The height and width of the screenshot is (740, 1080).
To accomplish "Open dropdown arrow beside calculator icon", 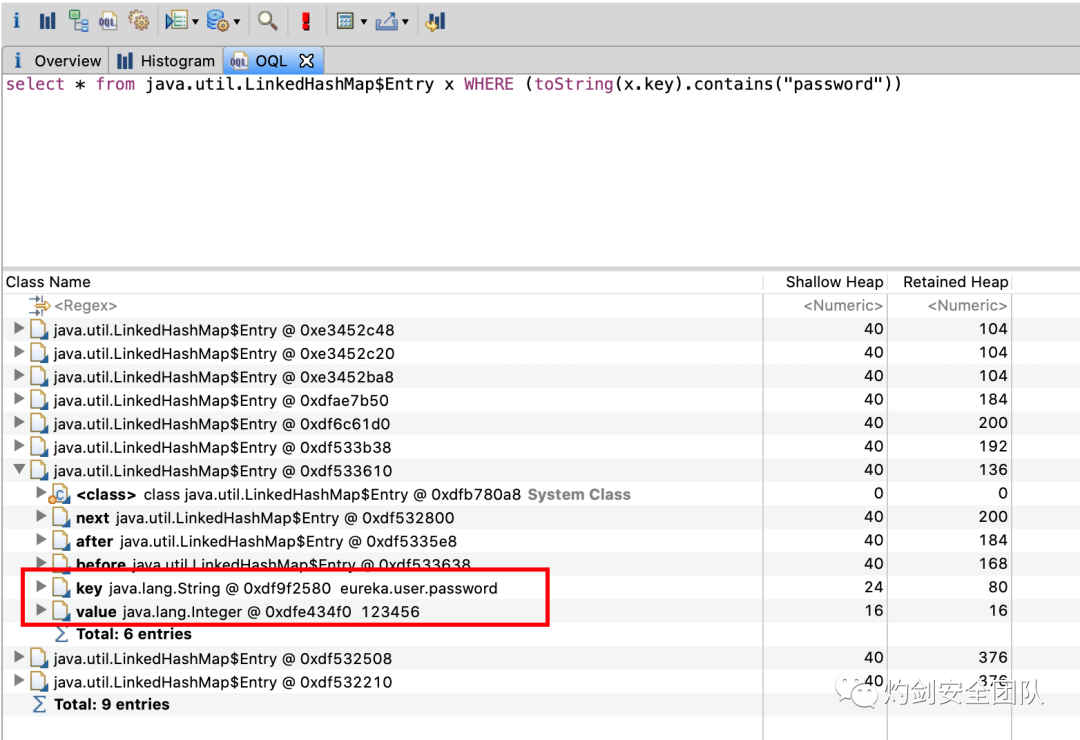I will click(x=364, y=22).
